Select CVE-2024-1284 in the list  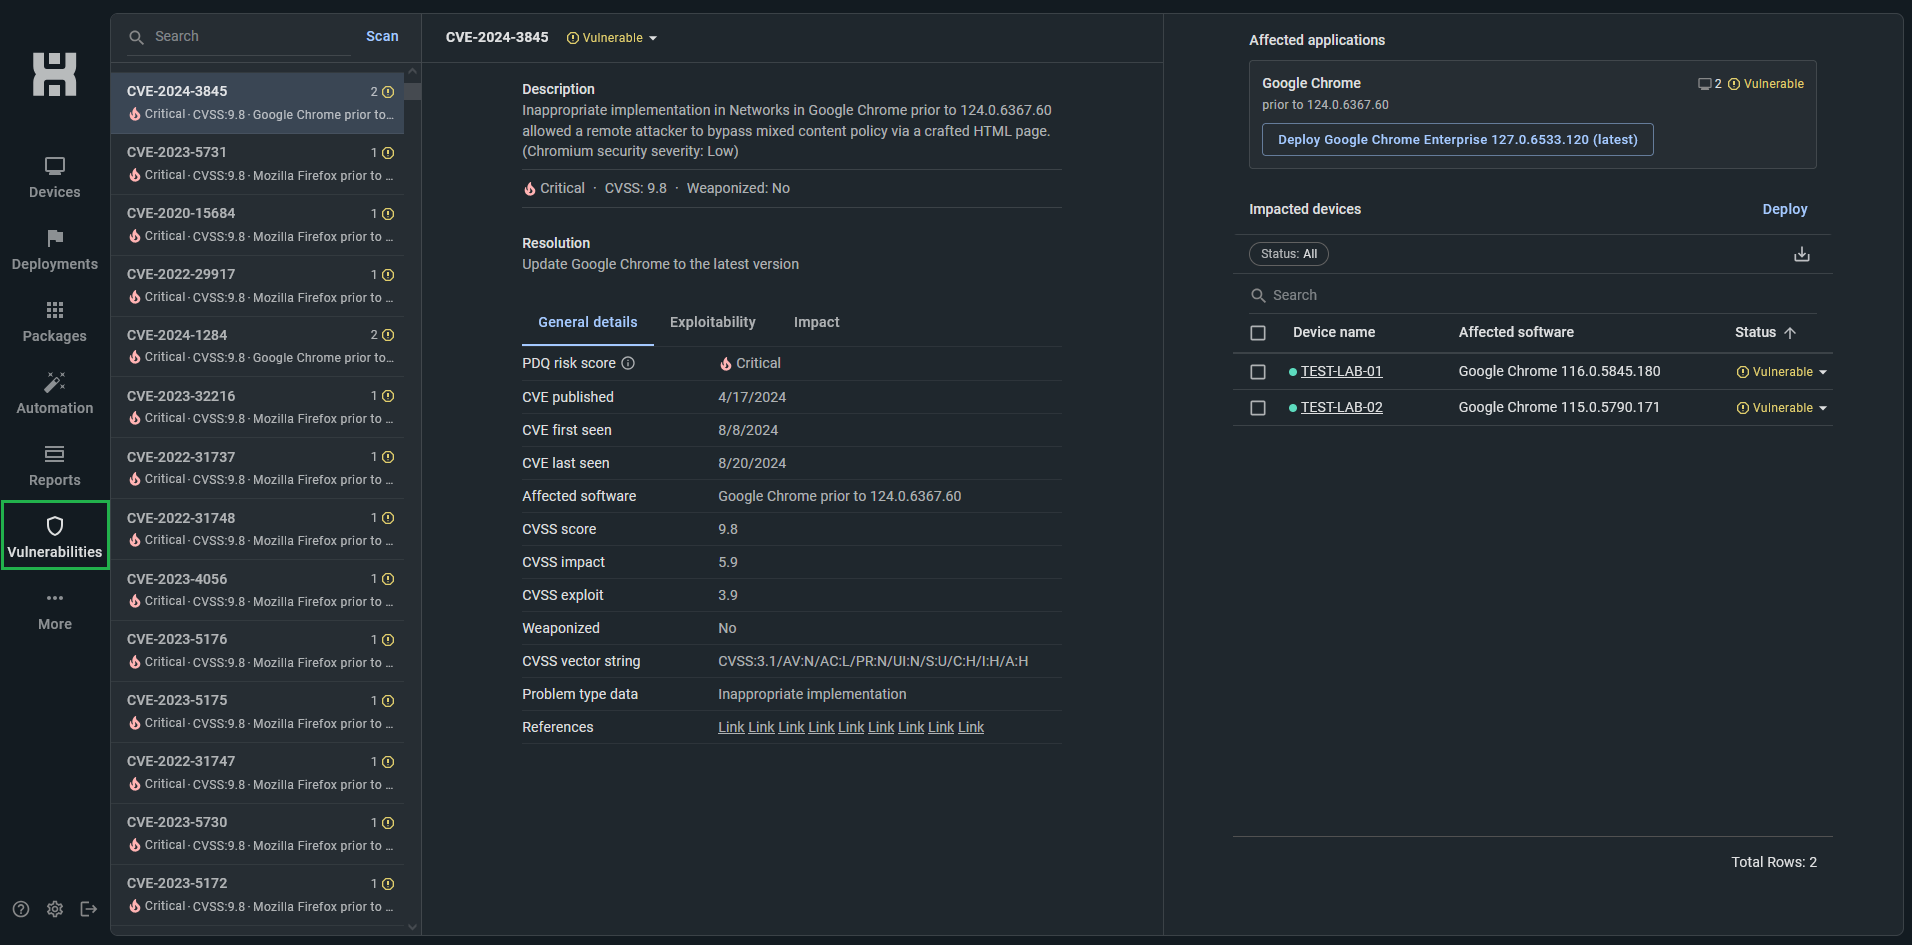[258, 347]
